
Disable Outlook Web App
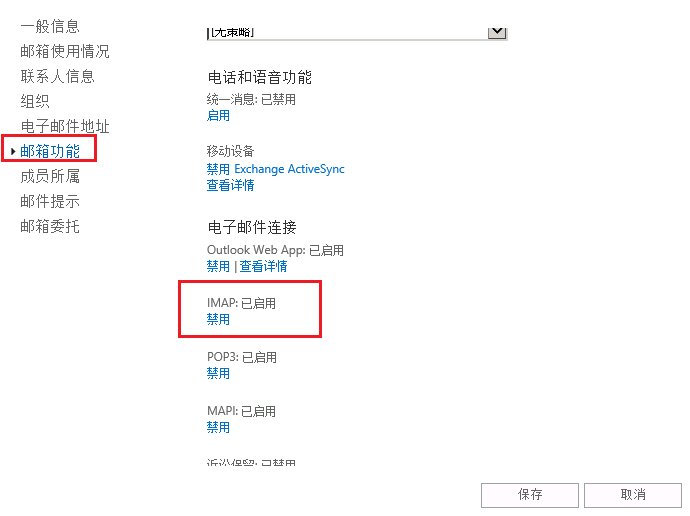[218, 267]
